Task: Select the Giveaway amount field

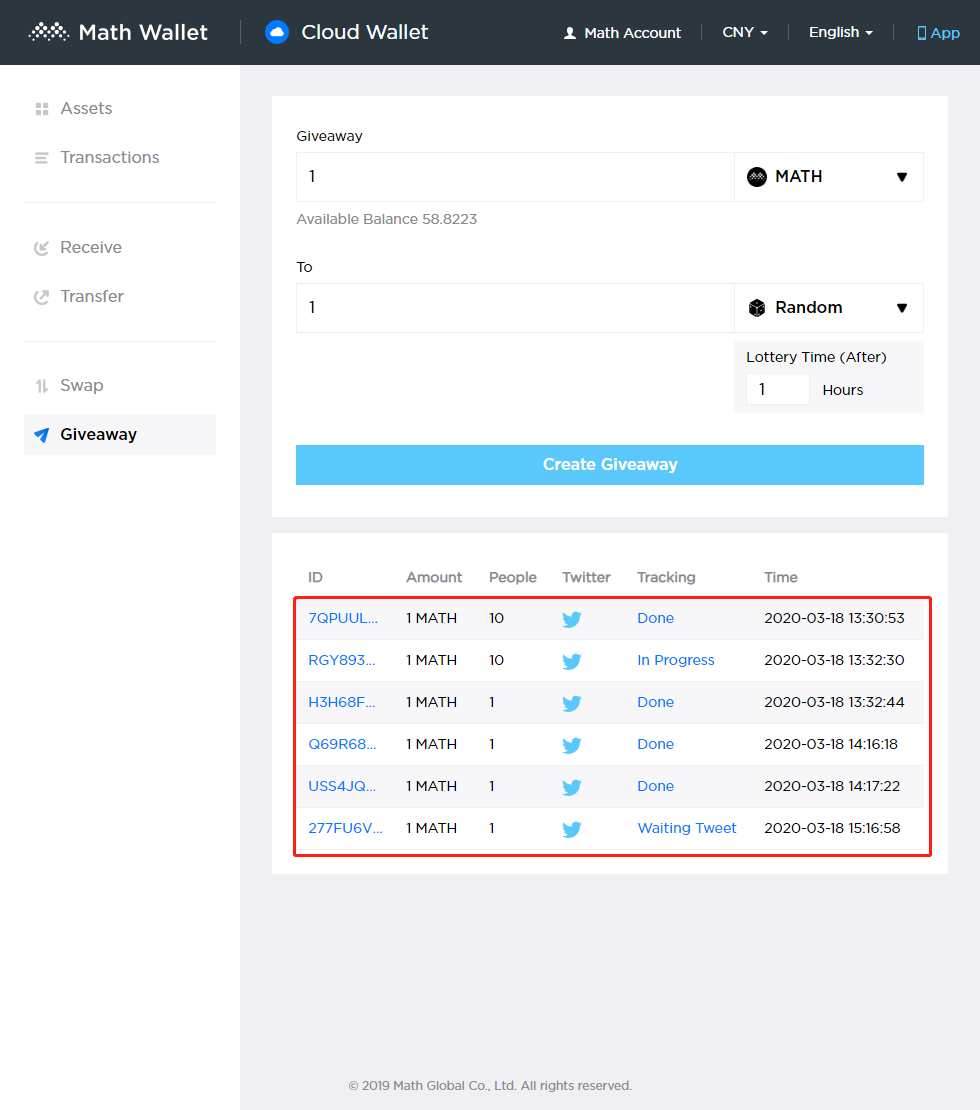Action: click(514, 176)
